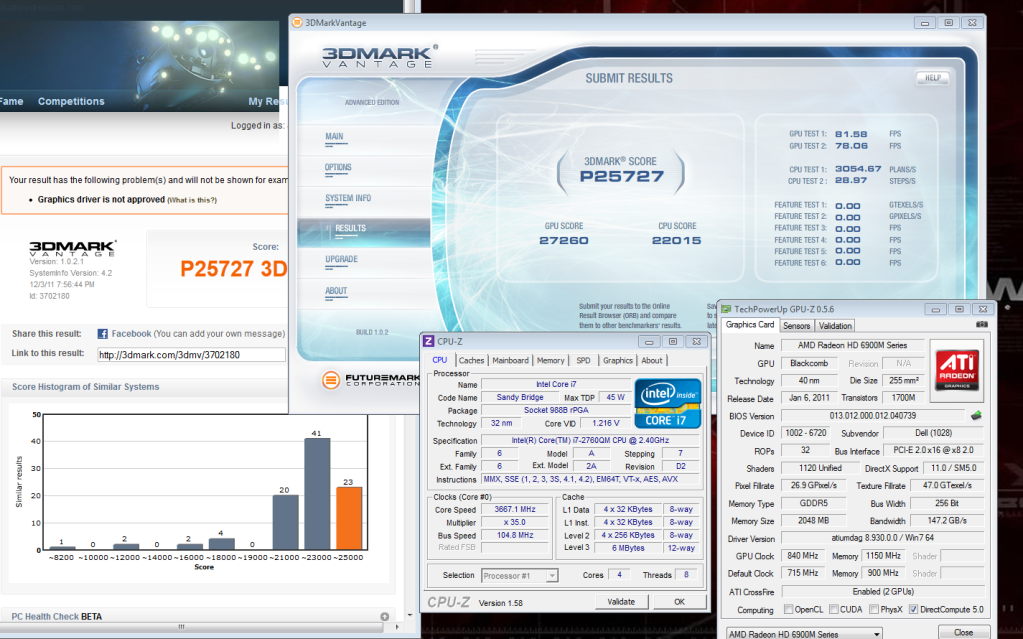Click the BIOS save chip icon
Viewport: 1023px width, 639px height.
point(975,416)
